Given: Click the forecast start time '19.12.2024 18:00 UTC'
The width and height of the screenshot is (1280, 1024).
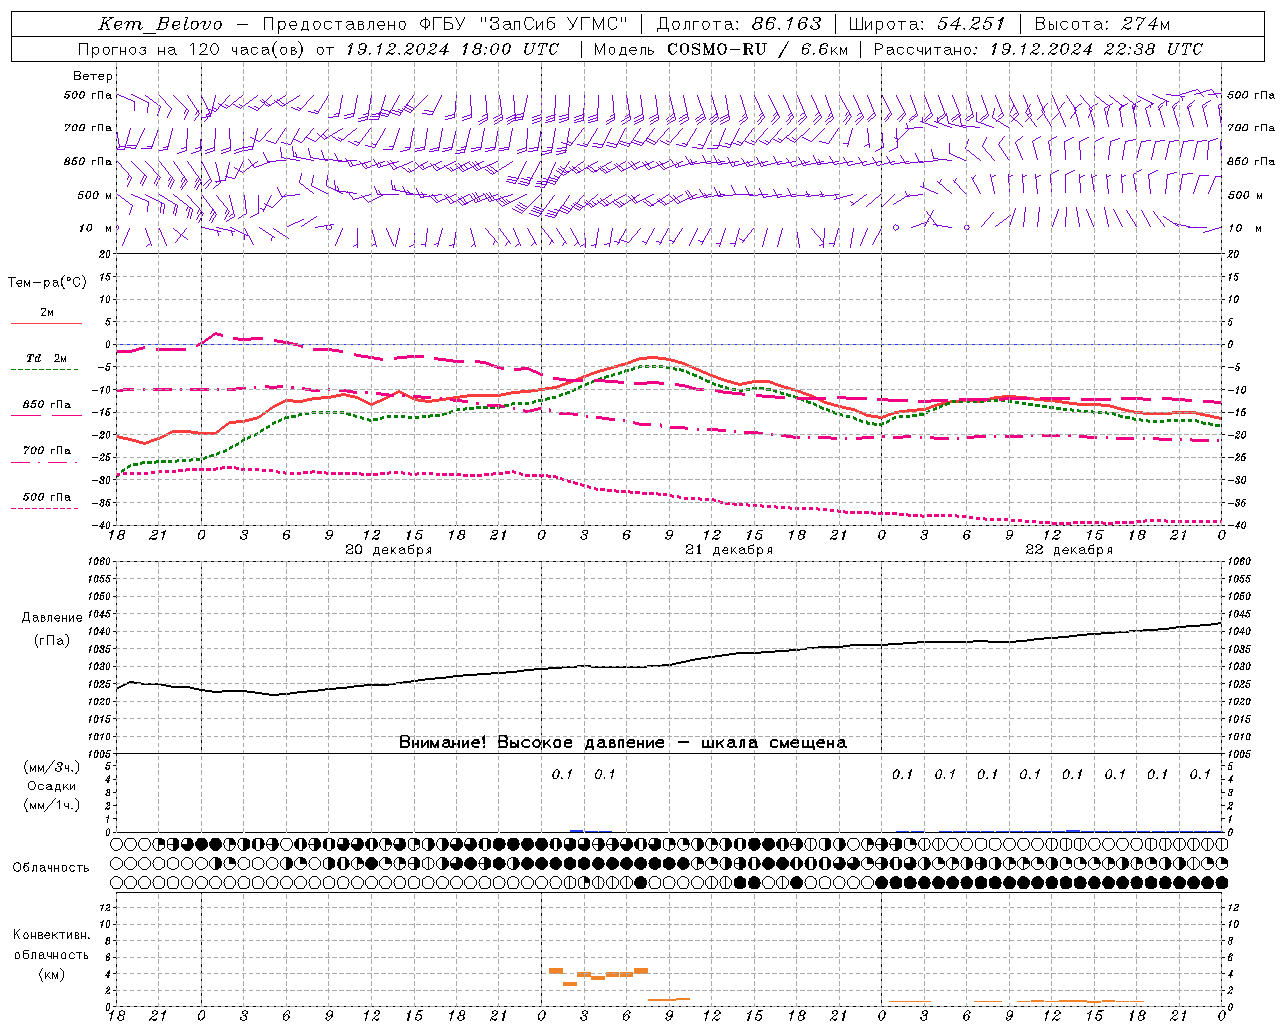Looking at the screenshot, I should pyautogui.click(x=452, y=49).
